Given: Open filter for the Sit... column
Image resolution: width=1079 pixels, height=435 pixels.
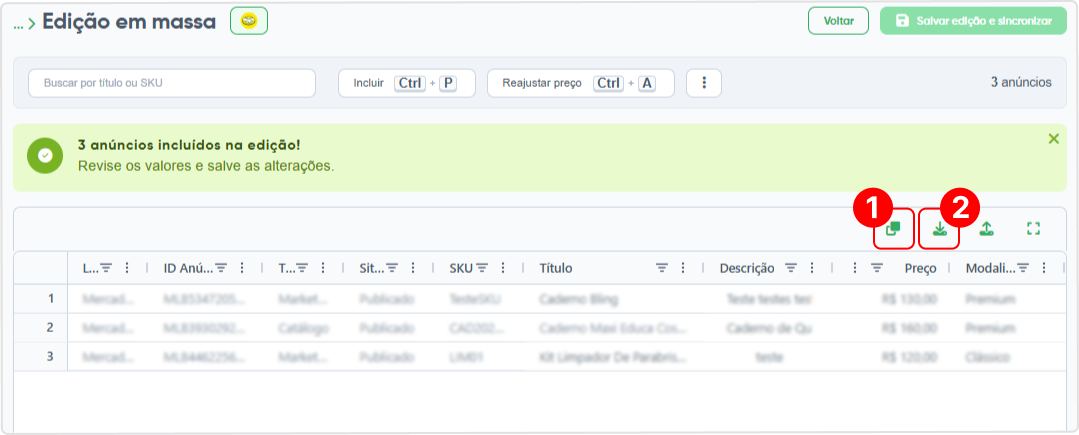Looking at the screenshot, I should [392, 268].
